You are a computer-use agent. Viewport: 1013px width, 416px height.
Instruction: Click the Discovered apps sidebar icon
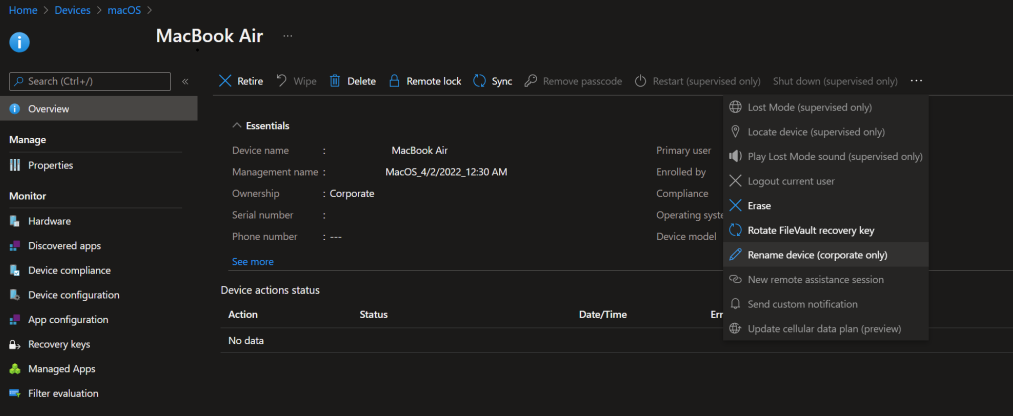[15, 245]
